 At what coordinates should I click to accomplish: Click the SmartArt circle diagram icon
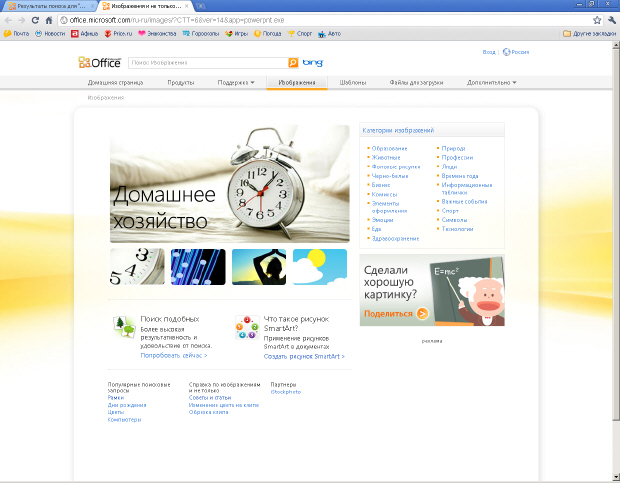point(247,327)
